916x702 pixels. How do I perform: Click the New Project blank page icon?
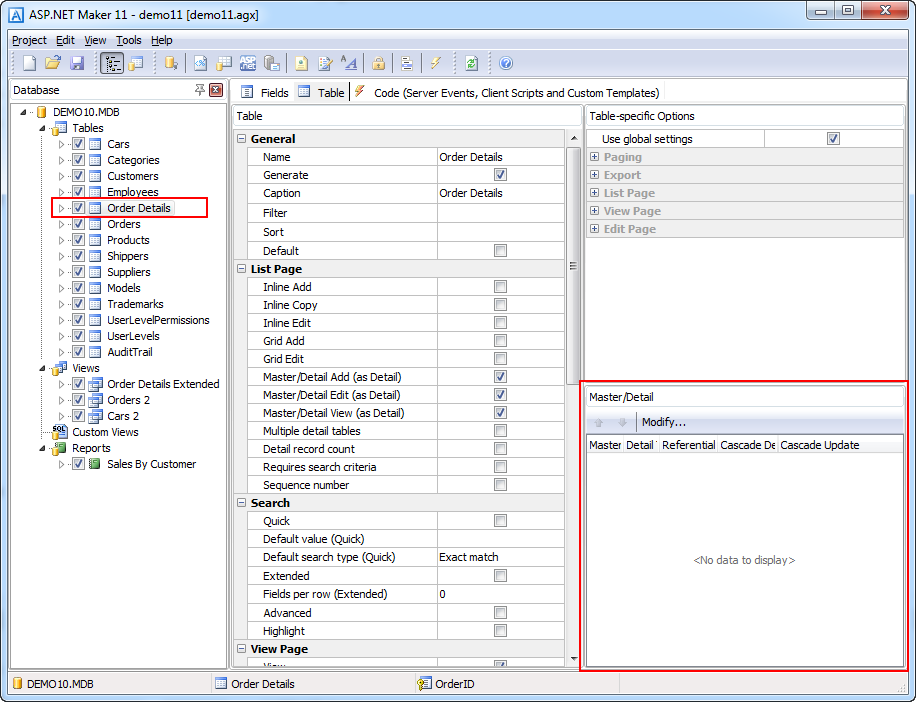[29, 63]
